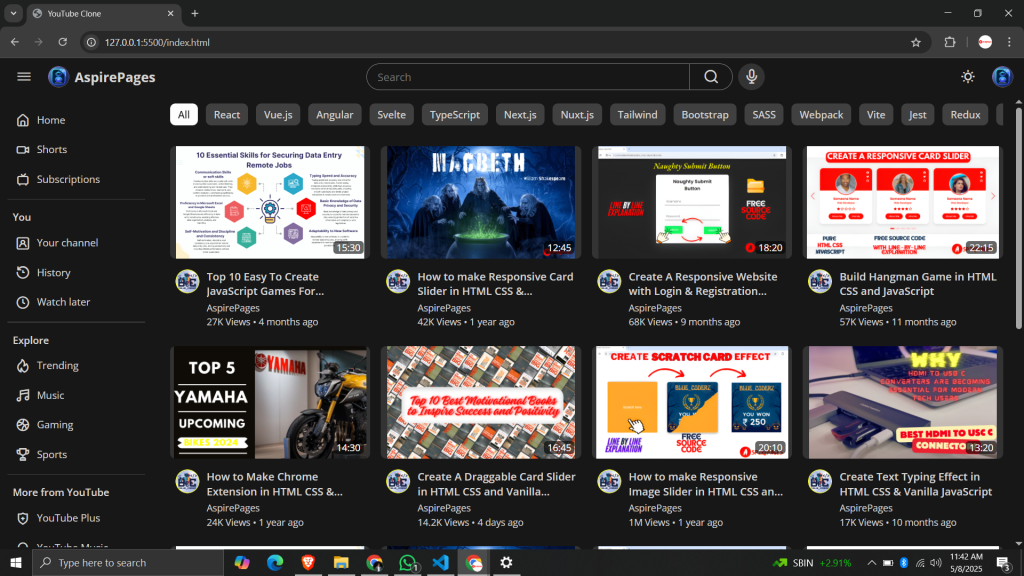Open 'Build Hangman Game in HTML' title
This screenshot has width=1024, height=576.
pyautogui.click(x=918, y=284)
